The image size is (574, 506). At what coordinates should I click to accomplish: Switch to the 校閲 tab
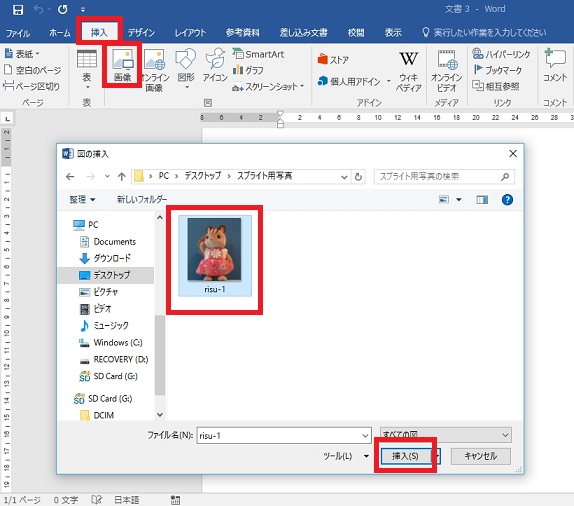point(356,33)
